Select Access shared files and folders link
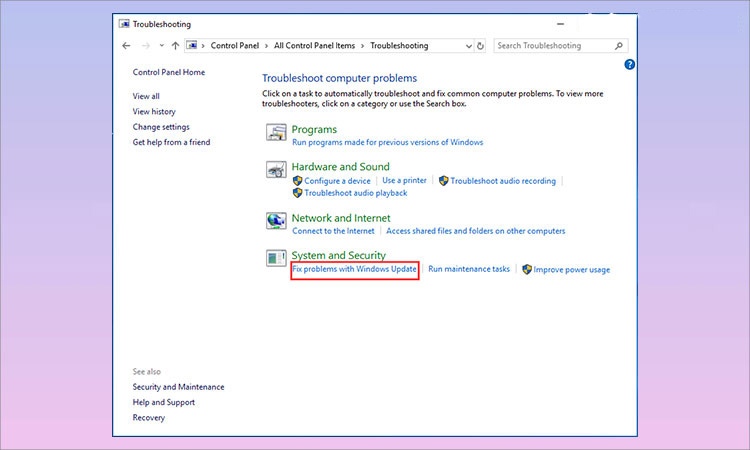Viewport: 750px width, 450px height. (x=475, y=231)
